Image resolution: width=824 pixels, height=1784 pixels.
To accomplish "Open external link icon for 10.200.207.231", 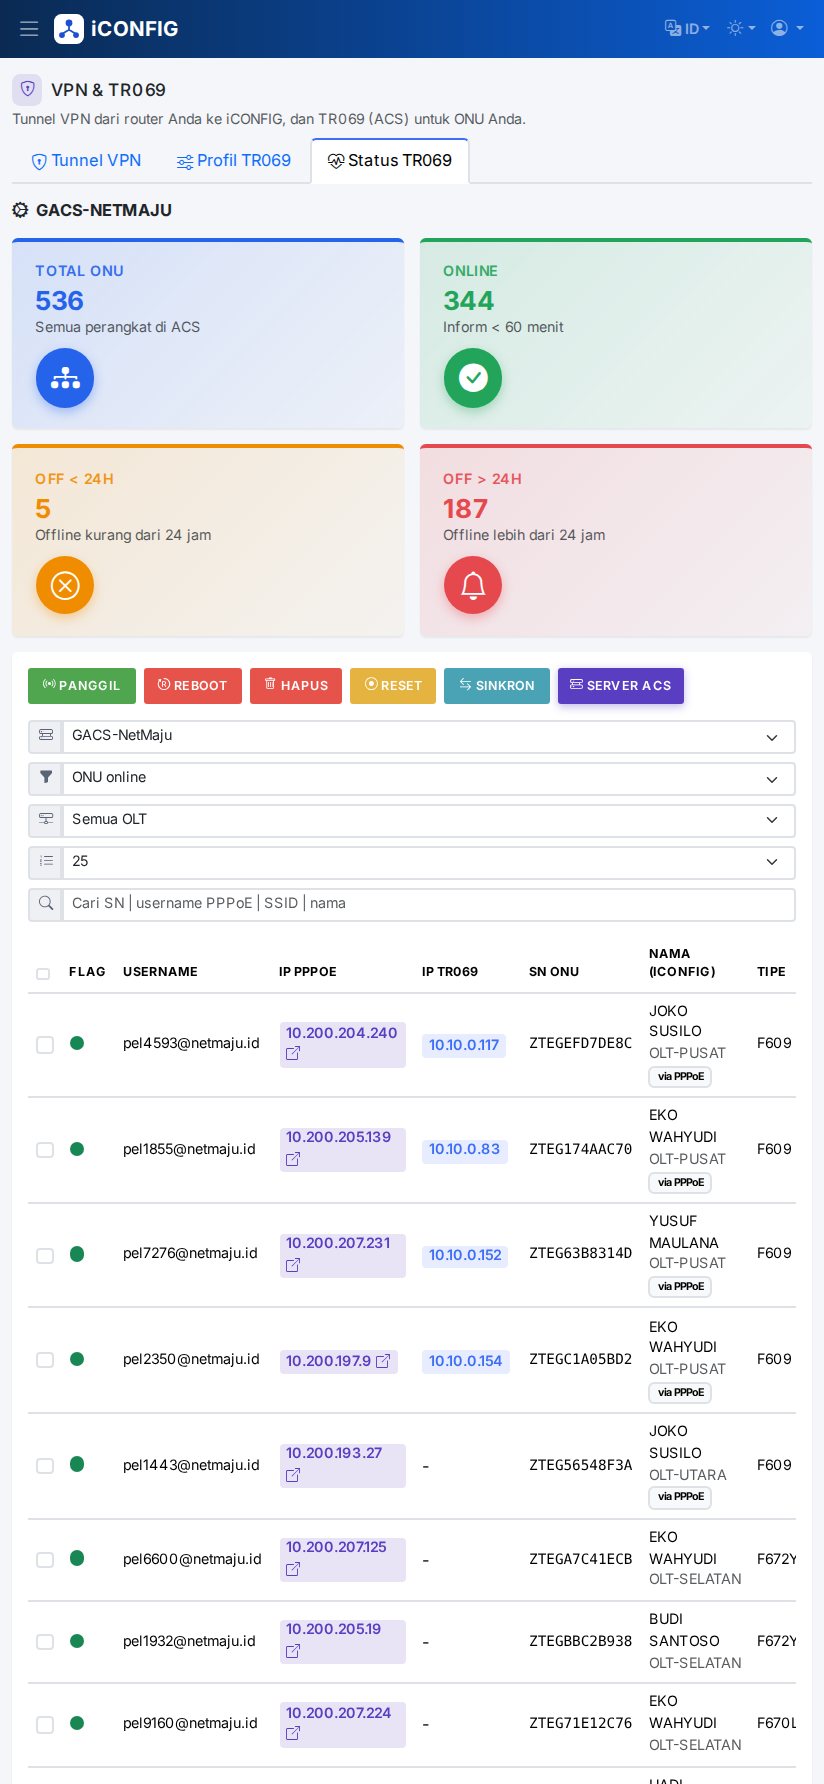I will click(293, 1266).
